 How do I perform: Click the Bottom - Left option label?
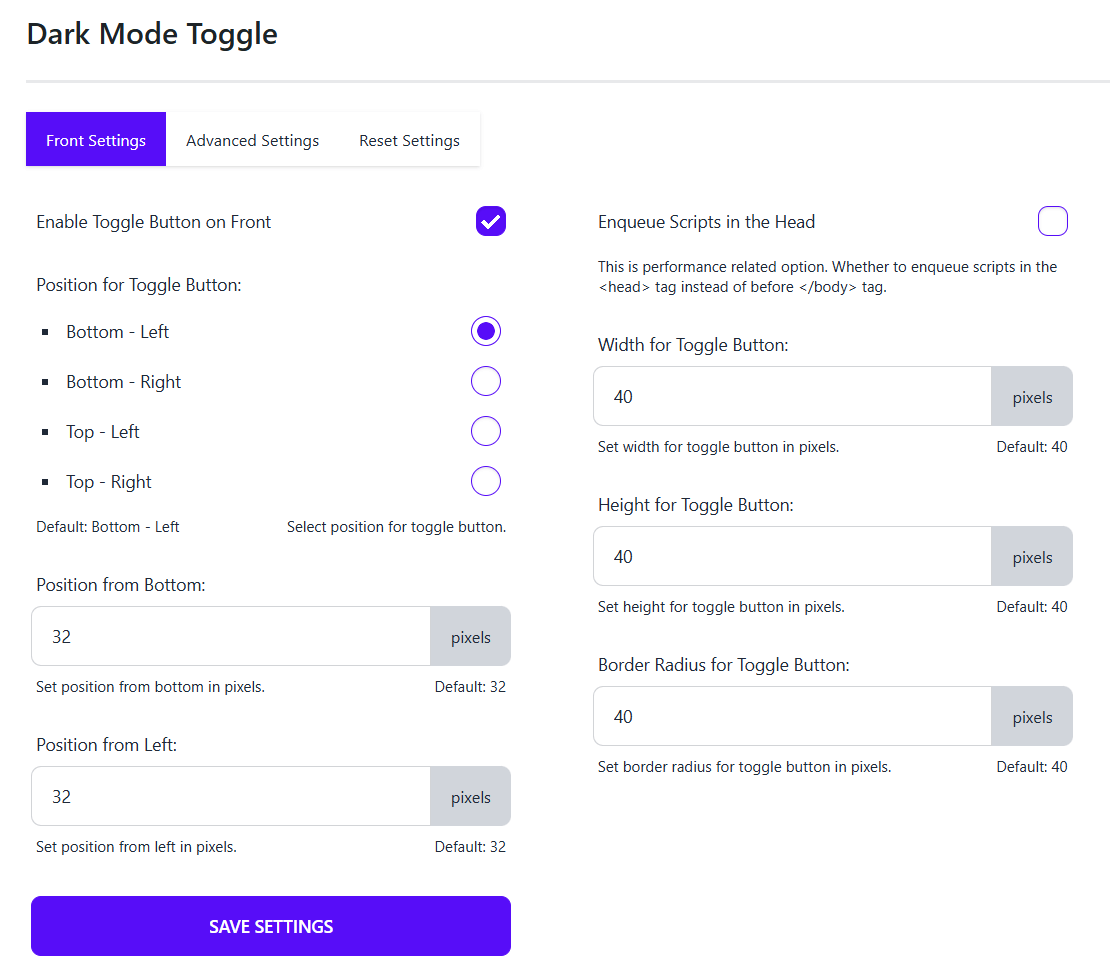[118, 332]
